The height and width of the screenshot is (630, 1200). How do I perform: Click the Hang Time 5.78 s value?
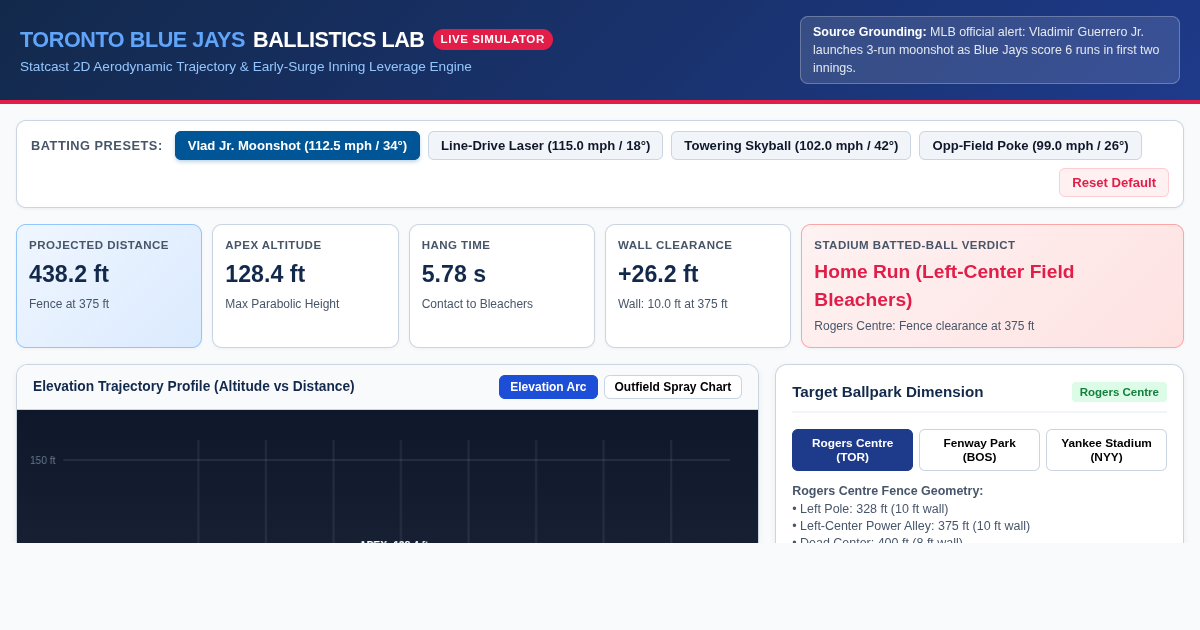coord(454,274)
